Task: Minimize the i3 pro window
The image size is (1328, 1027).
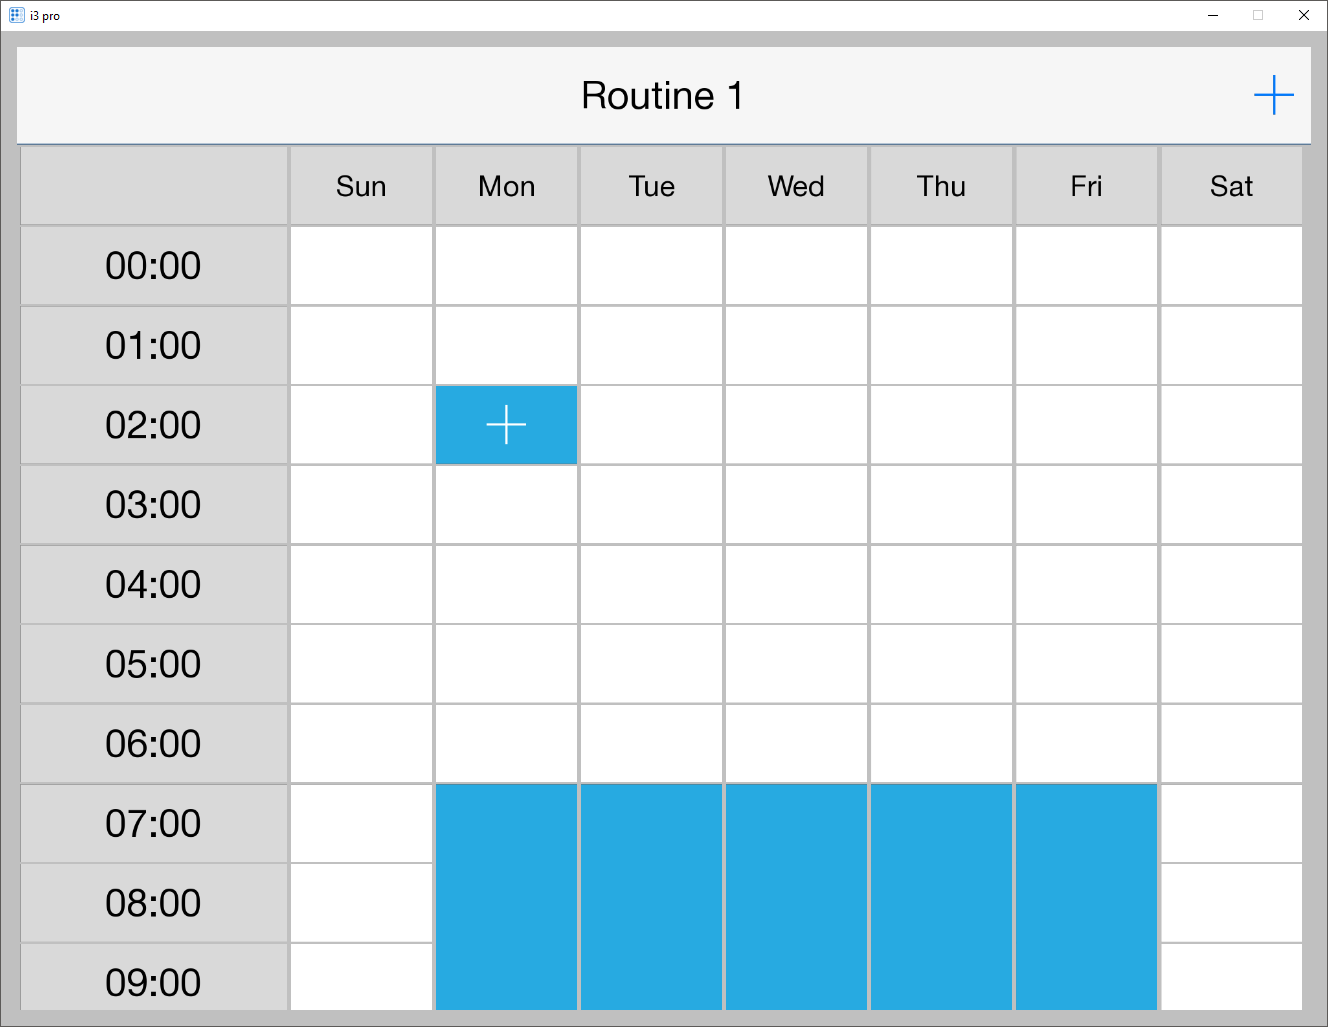Action: pos(1213,15)
